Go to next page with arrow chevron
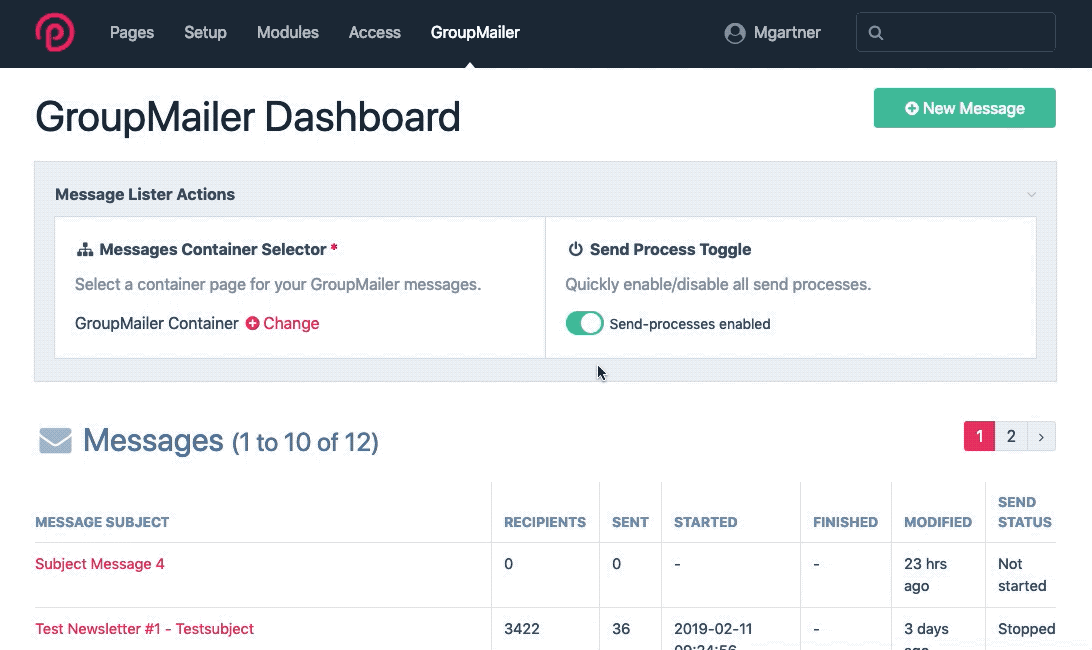Screen dimensions: 1092x650 coord(1041,436)
